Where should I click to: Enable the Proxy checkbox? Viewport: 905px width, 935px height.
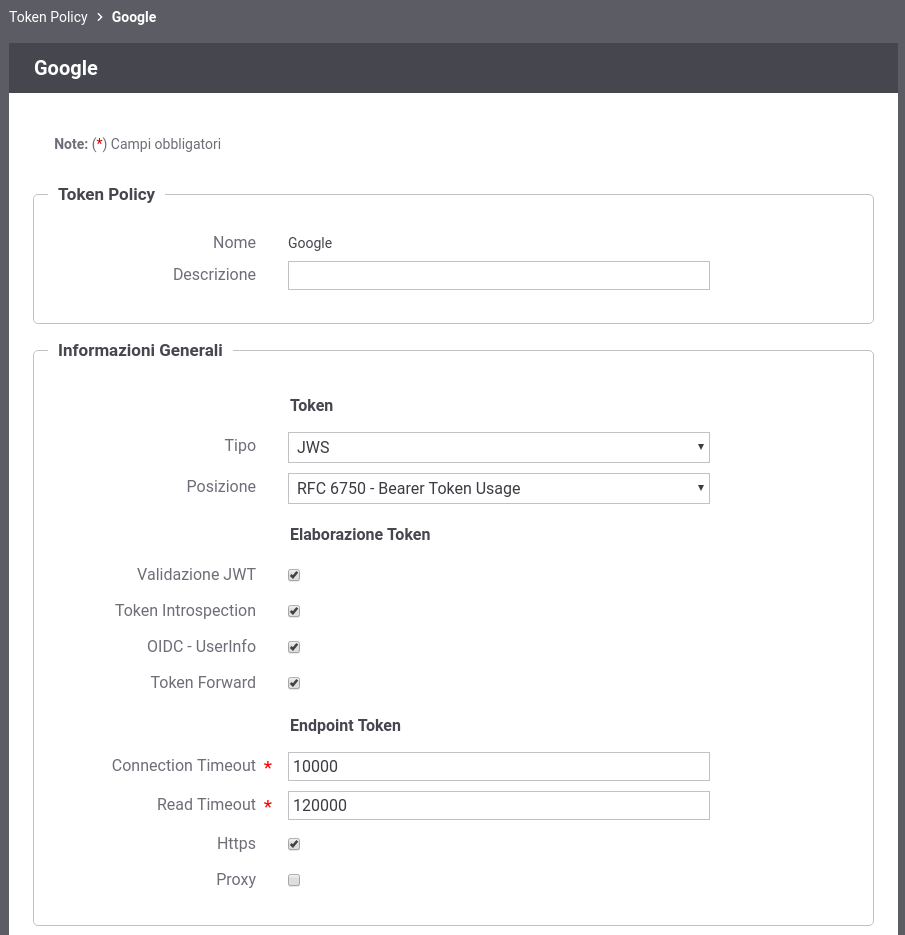pos(294,880)
